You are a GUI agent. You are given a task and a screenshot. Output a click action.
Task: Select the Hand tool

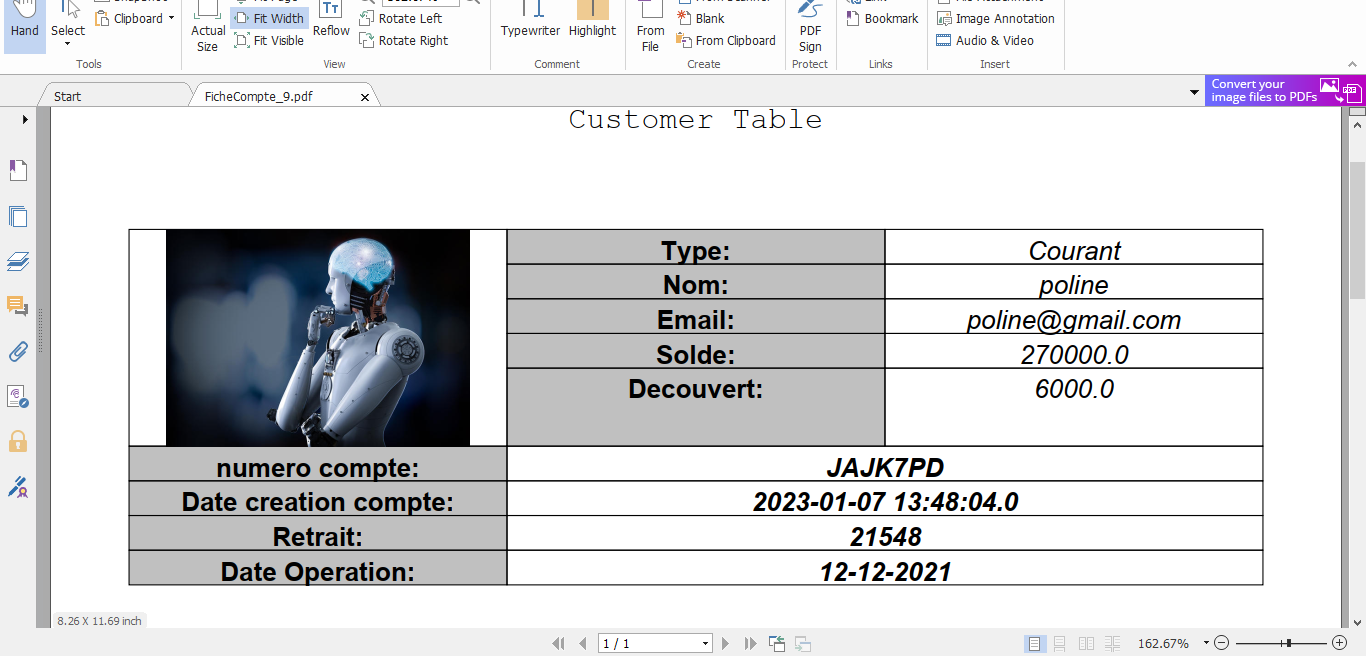pos(23,22)
